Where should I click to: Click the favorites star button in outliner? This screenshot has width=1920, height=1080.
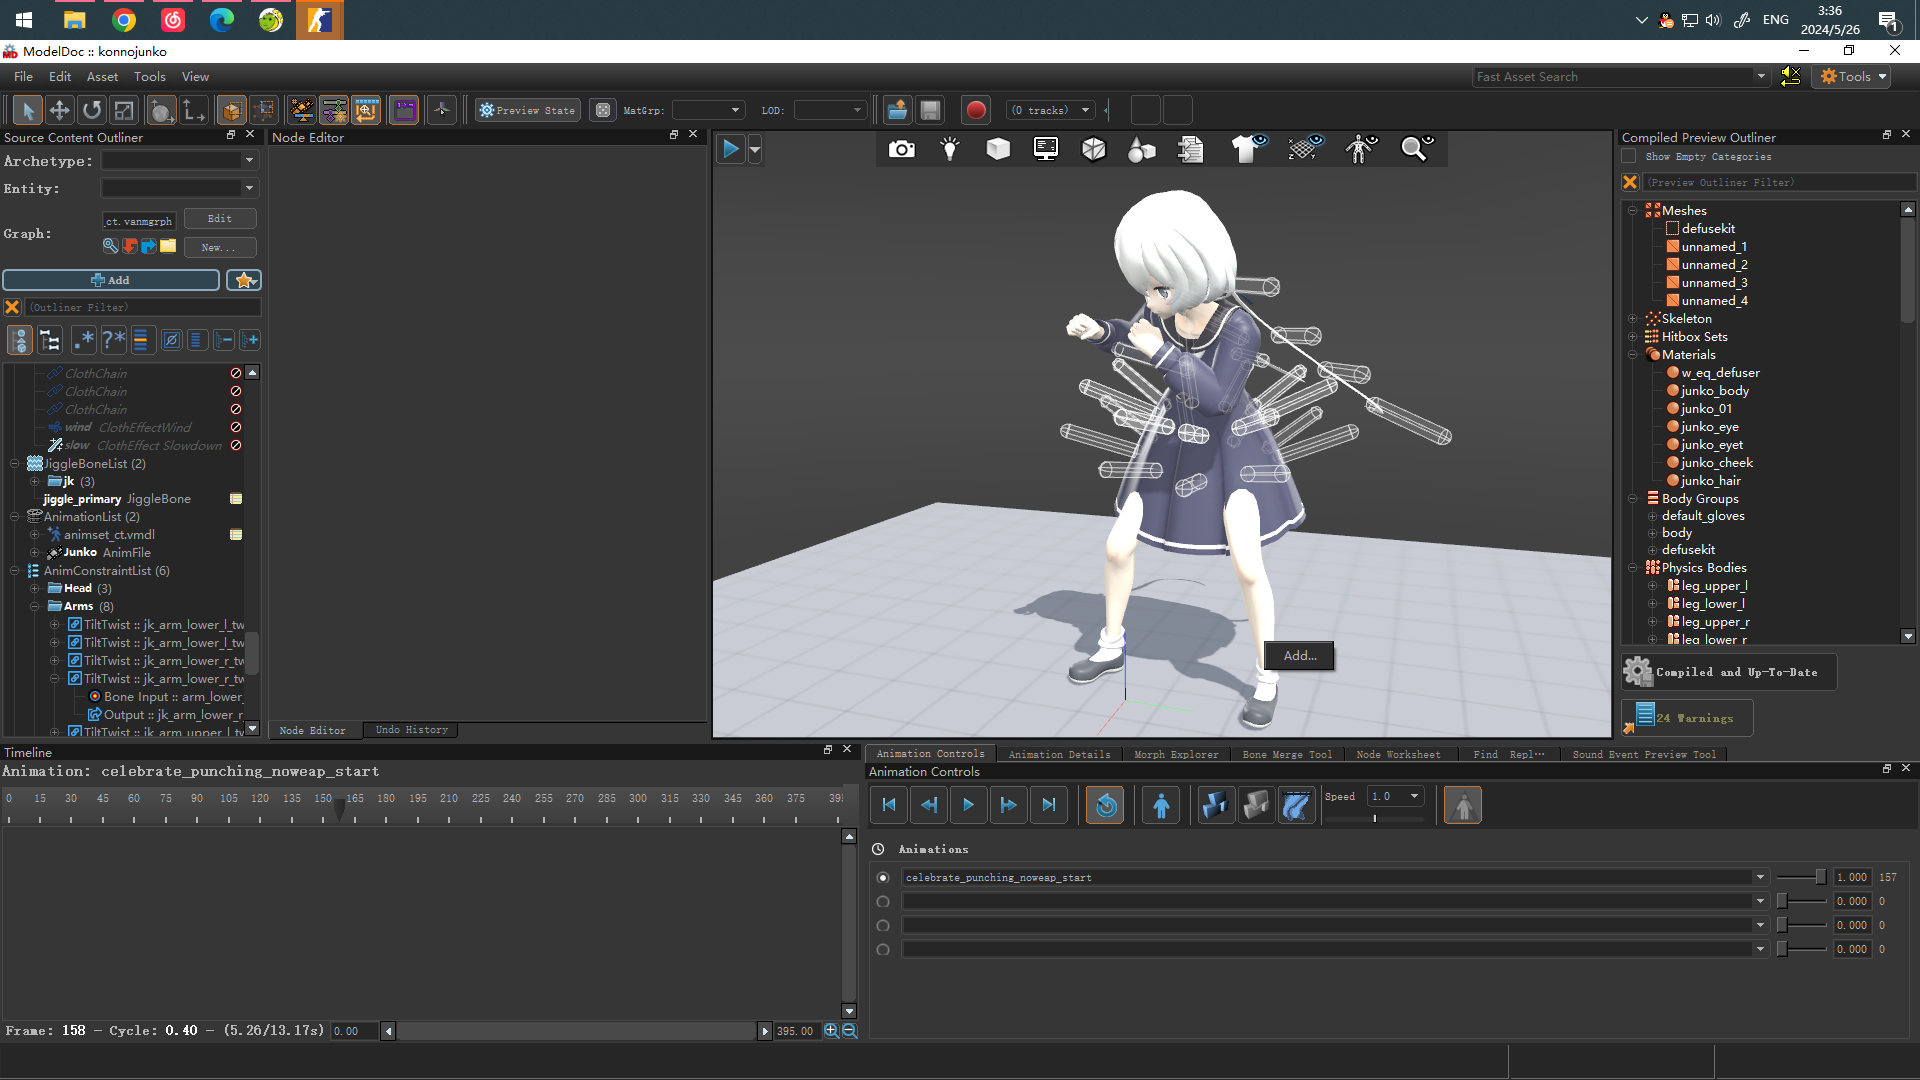point(244,280)
